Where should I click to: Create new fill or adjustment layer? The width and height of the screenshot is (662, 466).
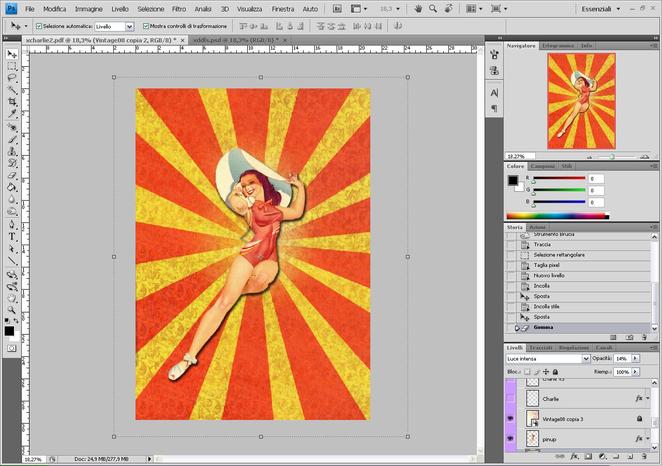(602, 456)
